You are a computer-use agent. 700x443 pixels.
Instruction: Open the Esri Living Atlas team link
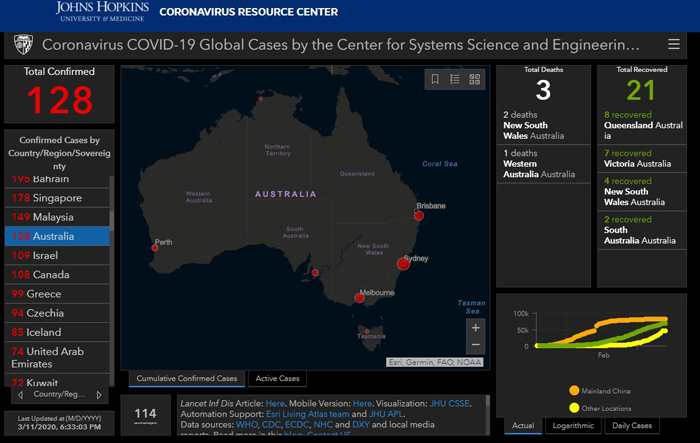[308, 414]
